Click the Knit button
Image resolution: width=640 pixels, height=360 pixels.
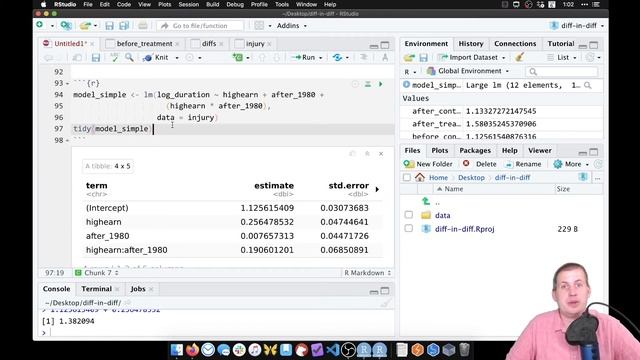pos(156,58)
